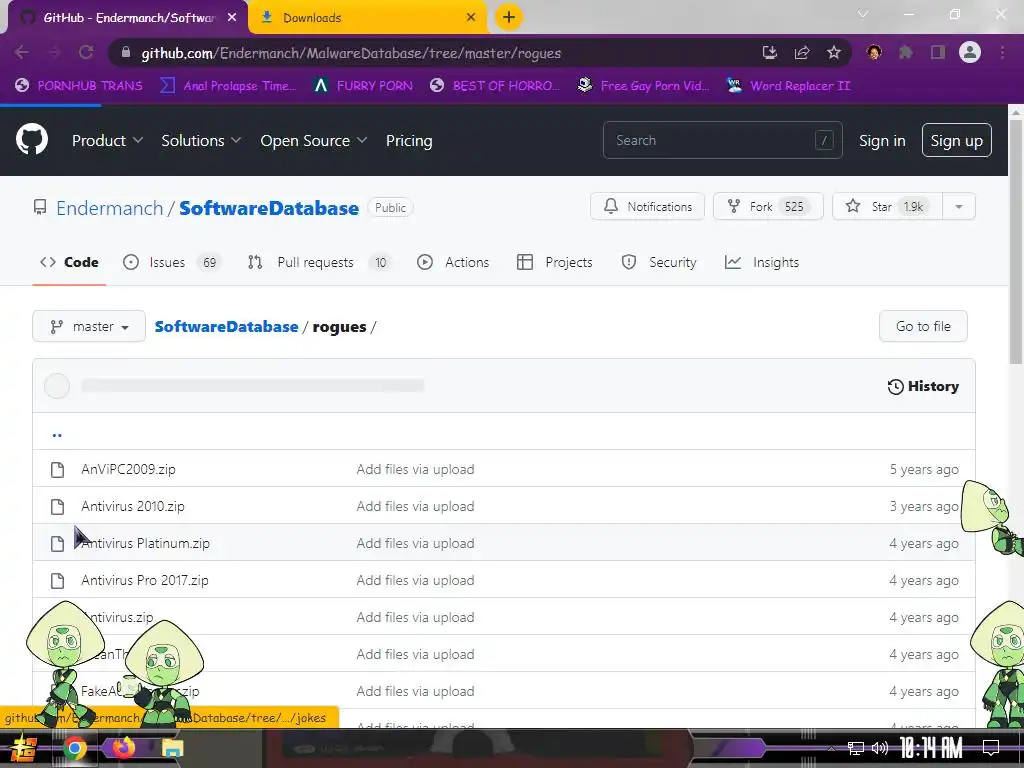This screenshot has width=1024, height=768.
Task: Open the Projects tab
Action: tap(554, 263)
